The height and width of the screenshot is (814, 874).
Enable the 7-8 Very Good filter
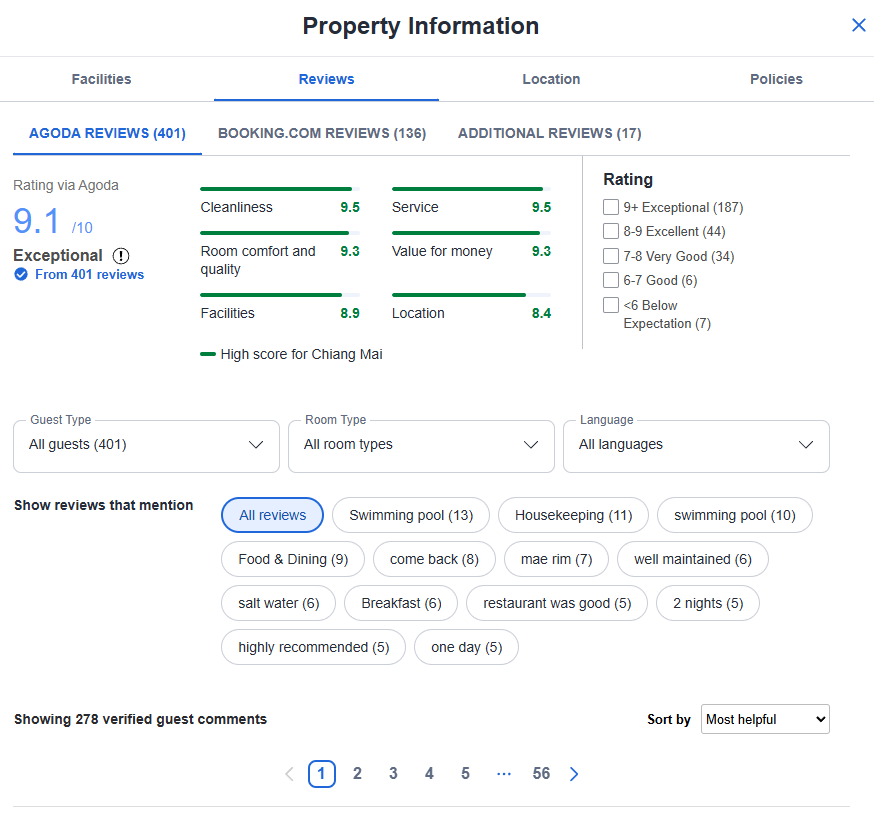[611, 256]
